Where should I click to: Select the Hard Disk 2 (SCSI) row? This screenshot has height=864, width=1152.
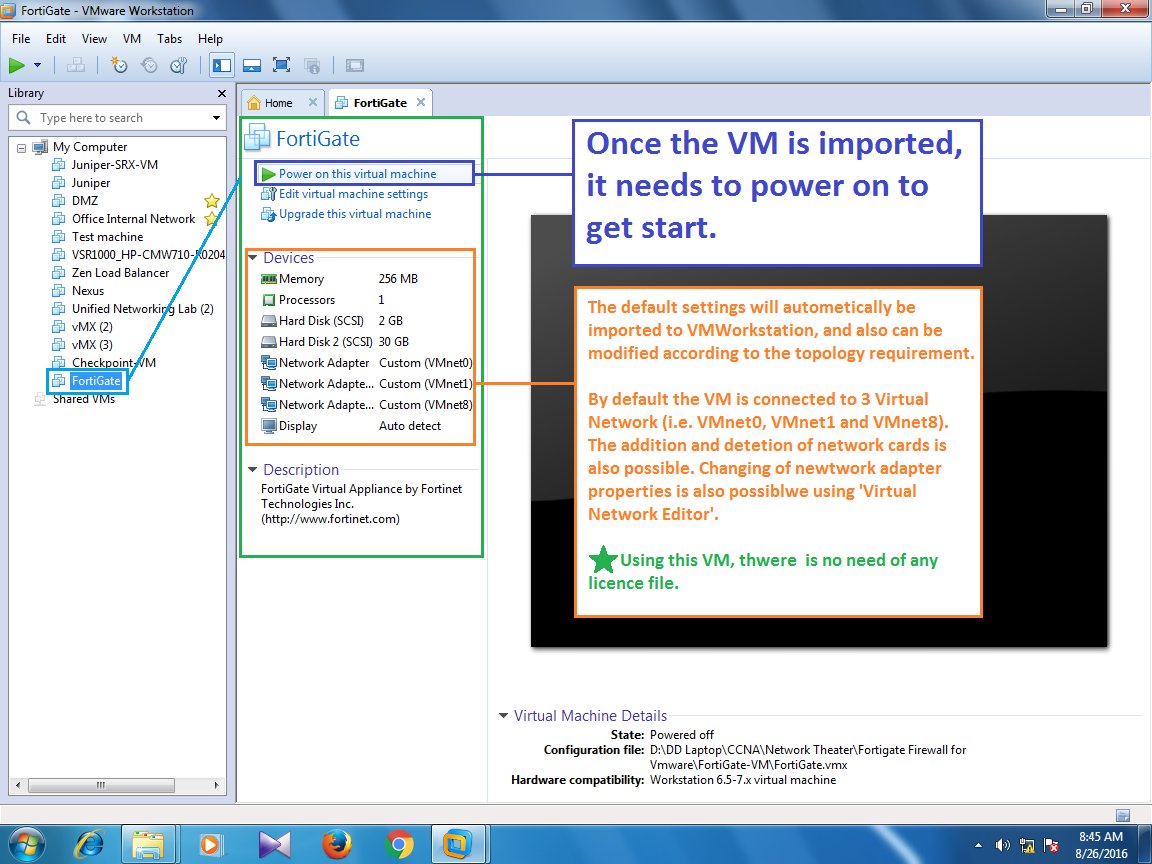(367, 342)
